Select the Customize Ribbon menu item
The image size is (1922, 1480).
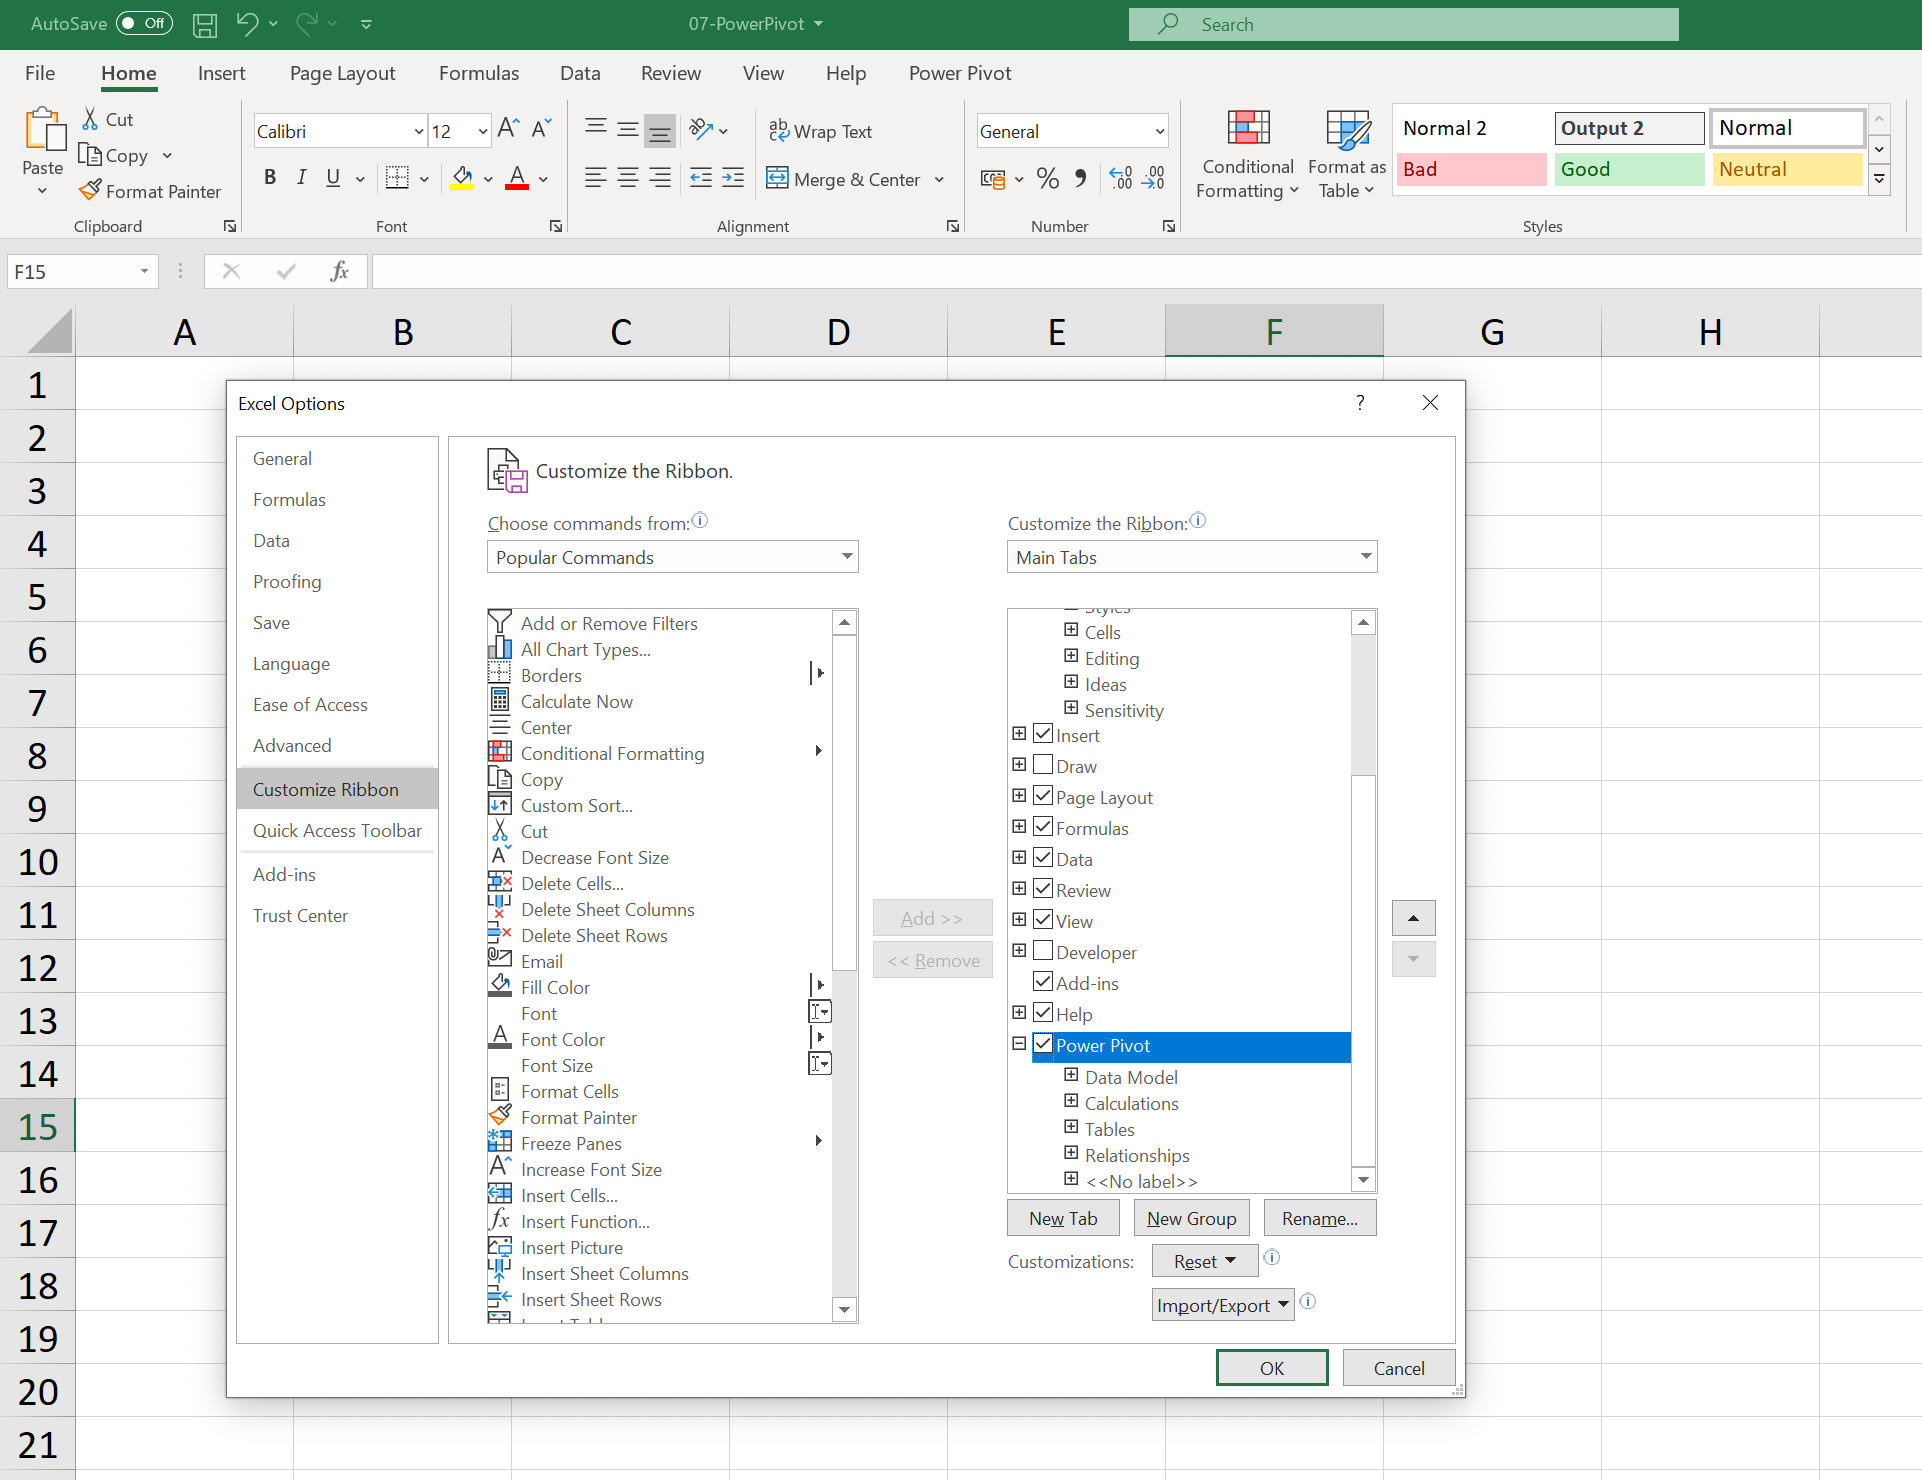click(327, 788)
